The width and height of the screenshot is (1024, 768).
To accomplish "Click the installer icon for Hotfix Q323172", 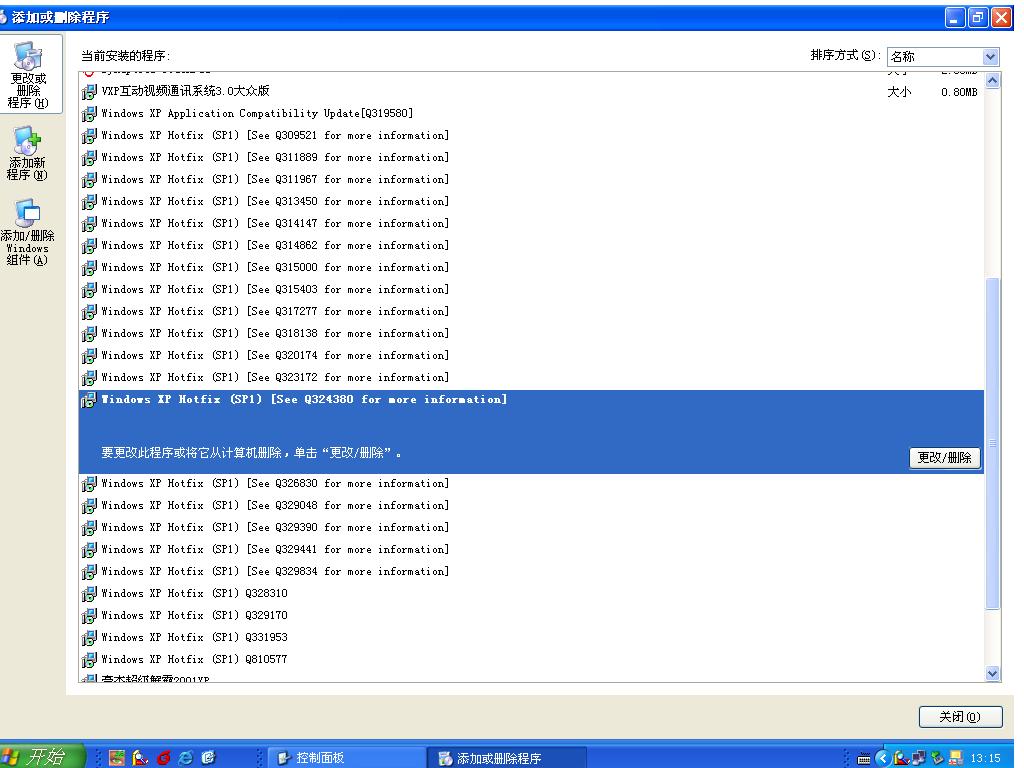I will [x=89, y=378].
